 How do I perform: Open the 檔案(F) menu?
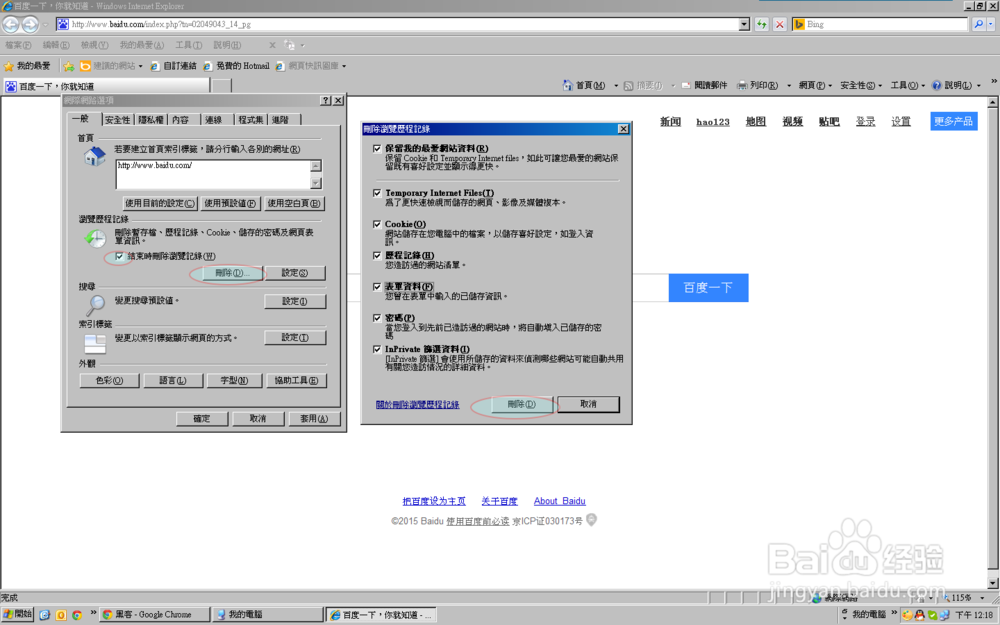[18, 45]
